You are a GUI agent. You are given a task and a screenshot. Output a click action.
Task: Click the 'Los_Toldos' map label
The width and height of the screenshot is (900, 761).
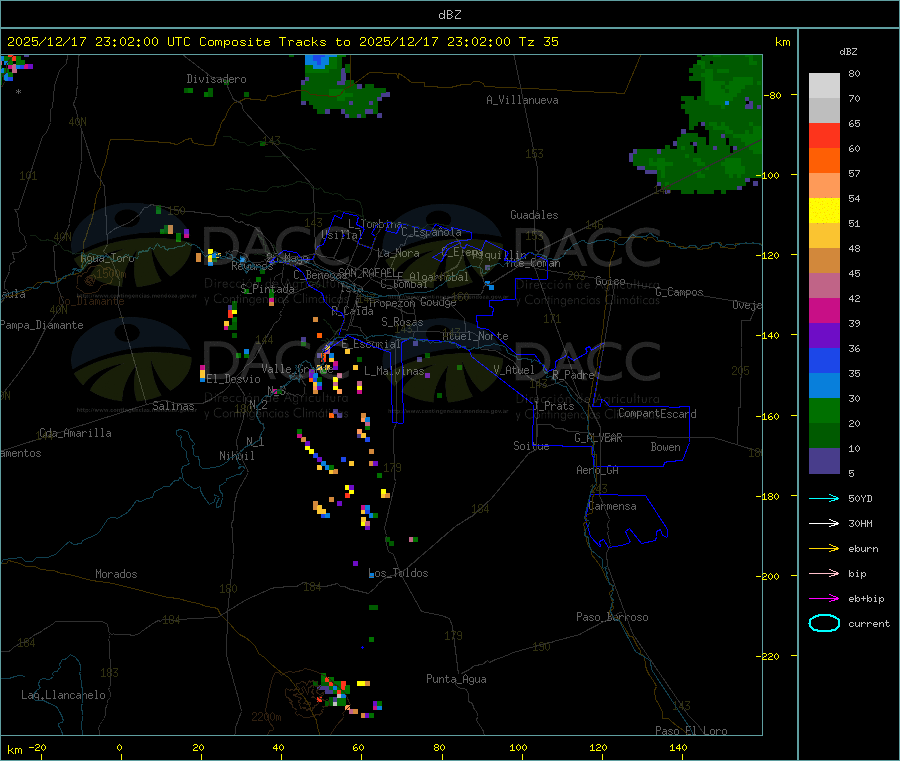[398, 573]
